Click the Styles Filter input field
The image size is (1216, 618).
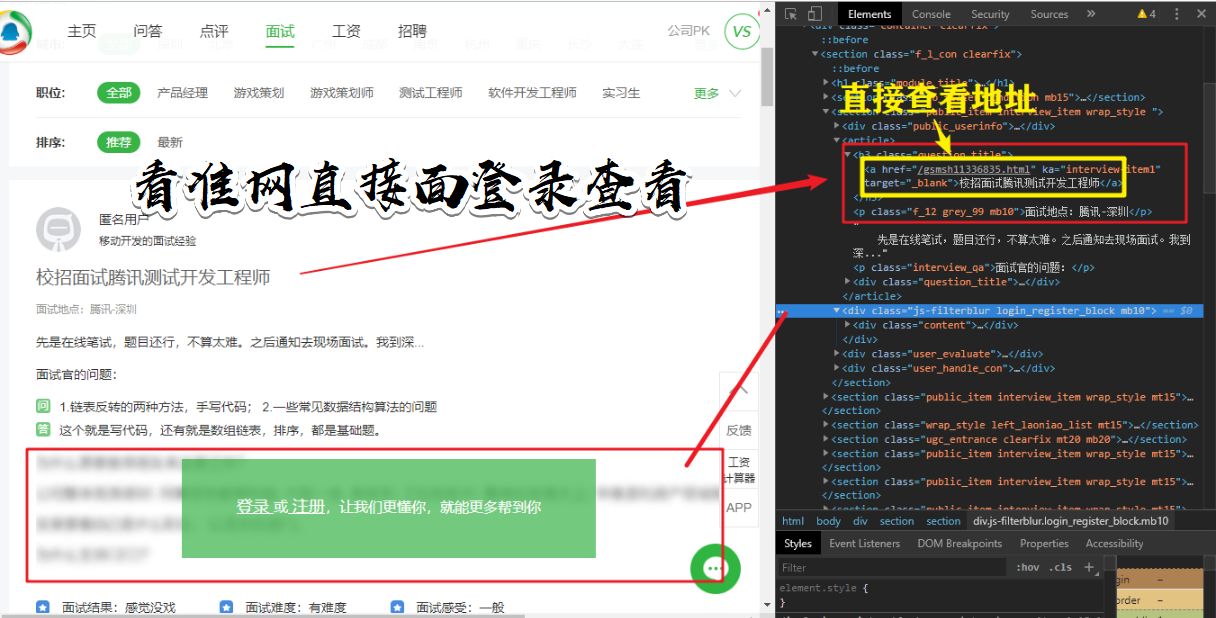coord(893,567)
